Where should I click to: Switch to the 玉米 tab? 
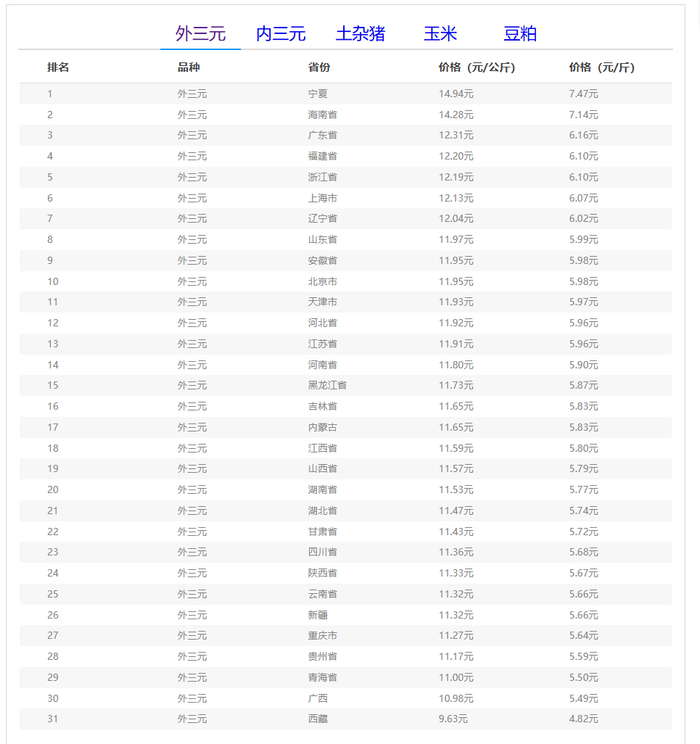point(440,34)
